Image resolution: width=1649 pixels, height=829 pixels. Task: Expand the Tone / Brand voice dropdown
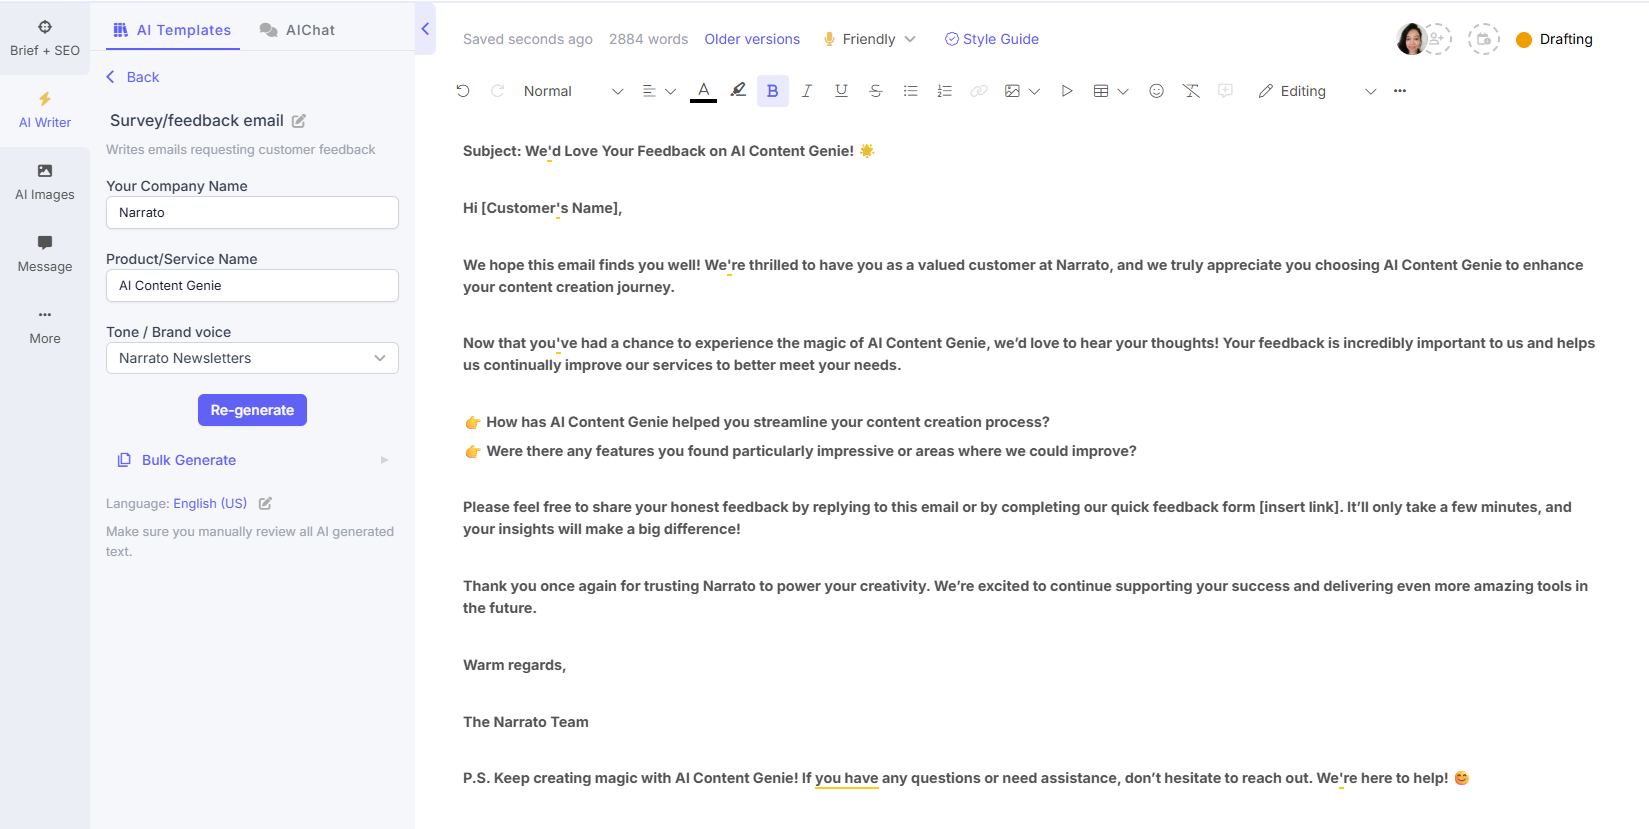pos(252,358)
